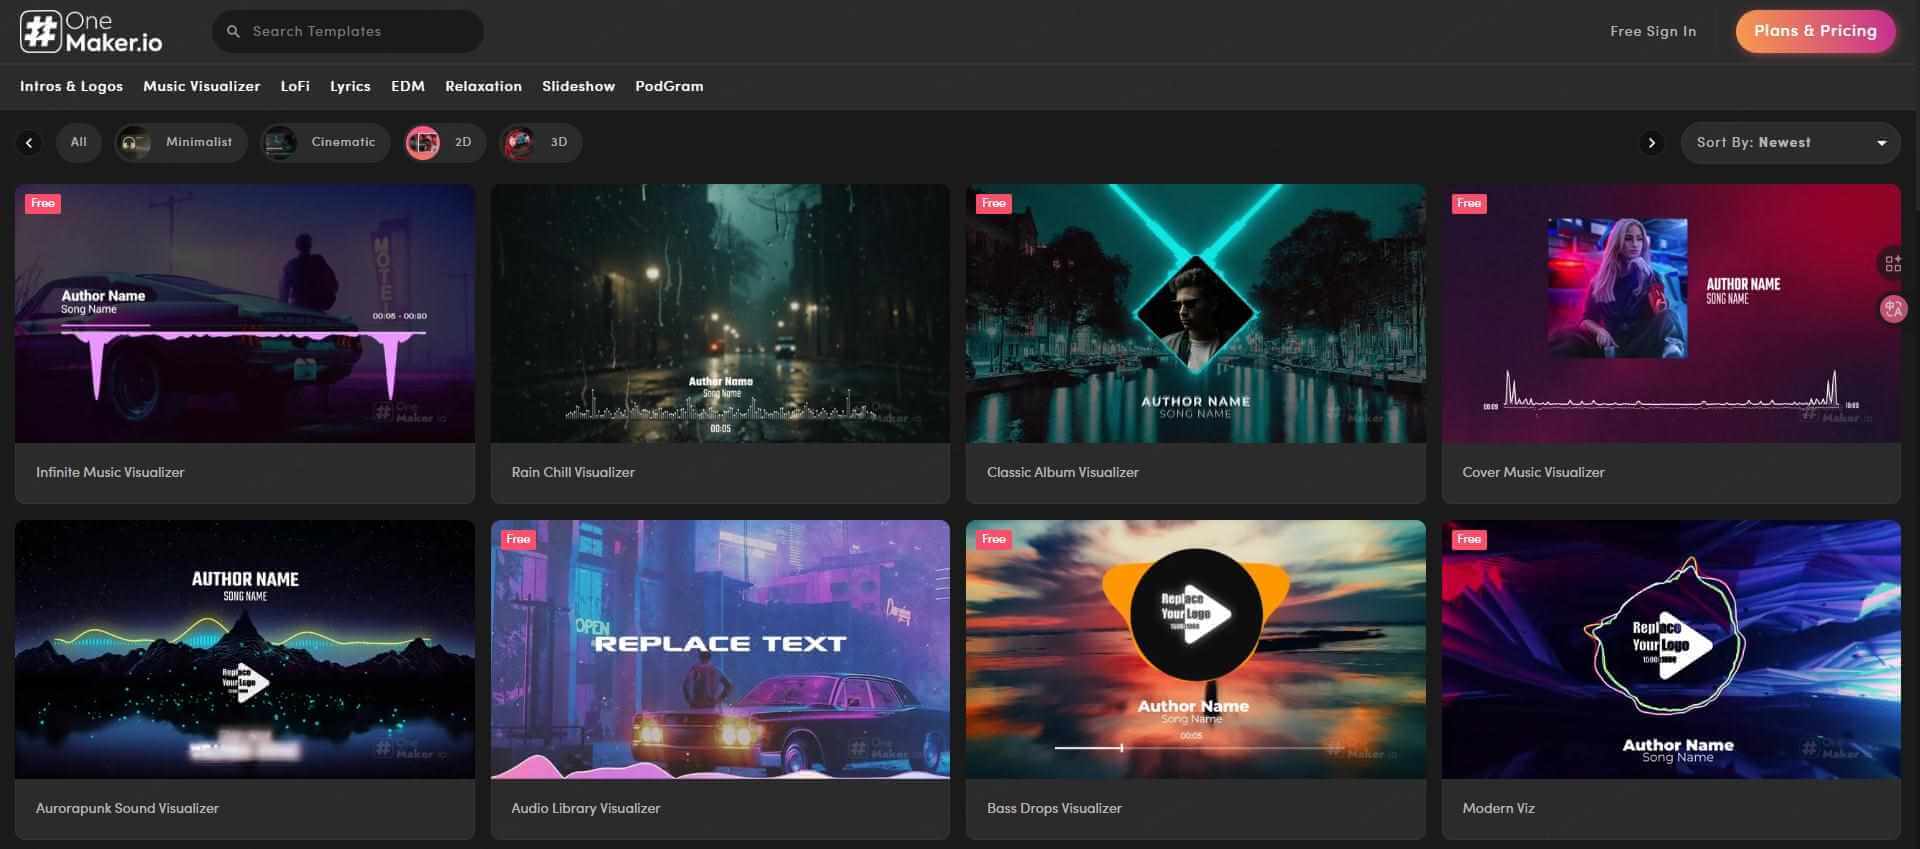The height and width of the screenshot is (849, 1920).
Task: Click the Free badge on Infinite Music Visualizer
Action: [x=43, y=203]
